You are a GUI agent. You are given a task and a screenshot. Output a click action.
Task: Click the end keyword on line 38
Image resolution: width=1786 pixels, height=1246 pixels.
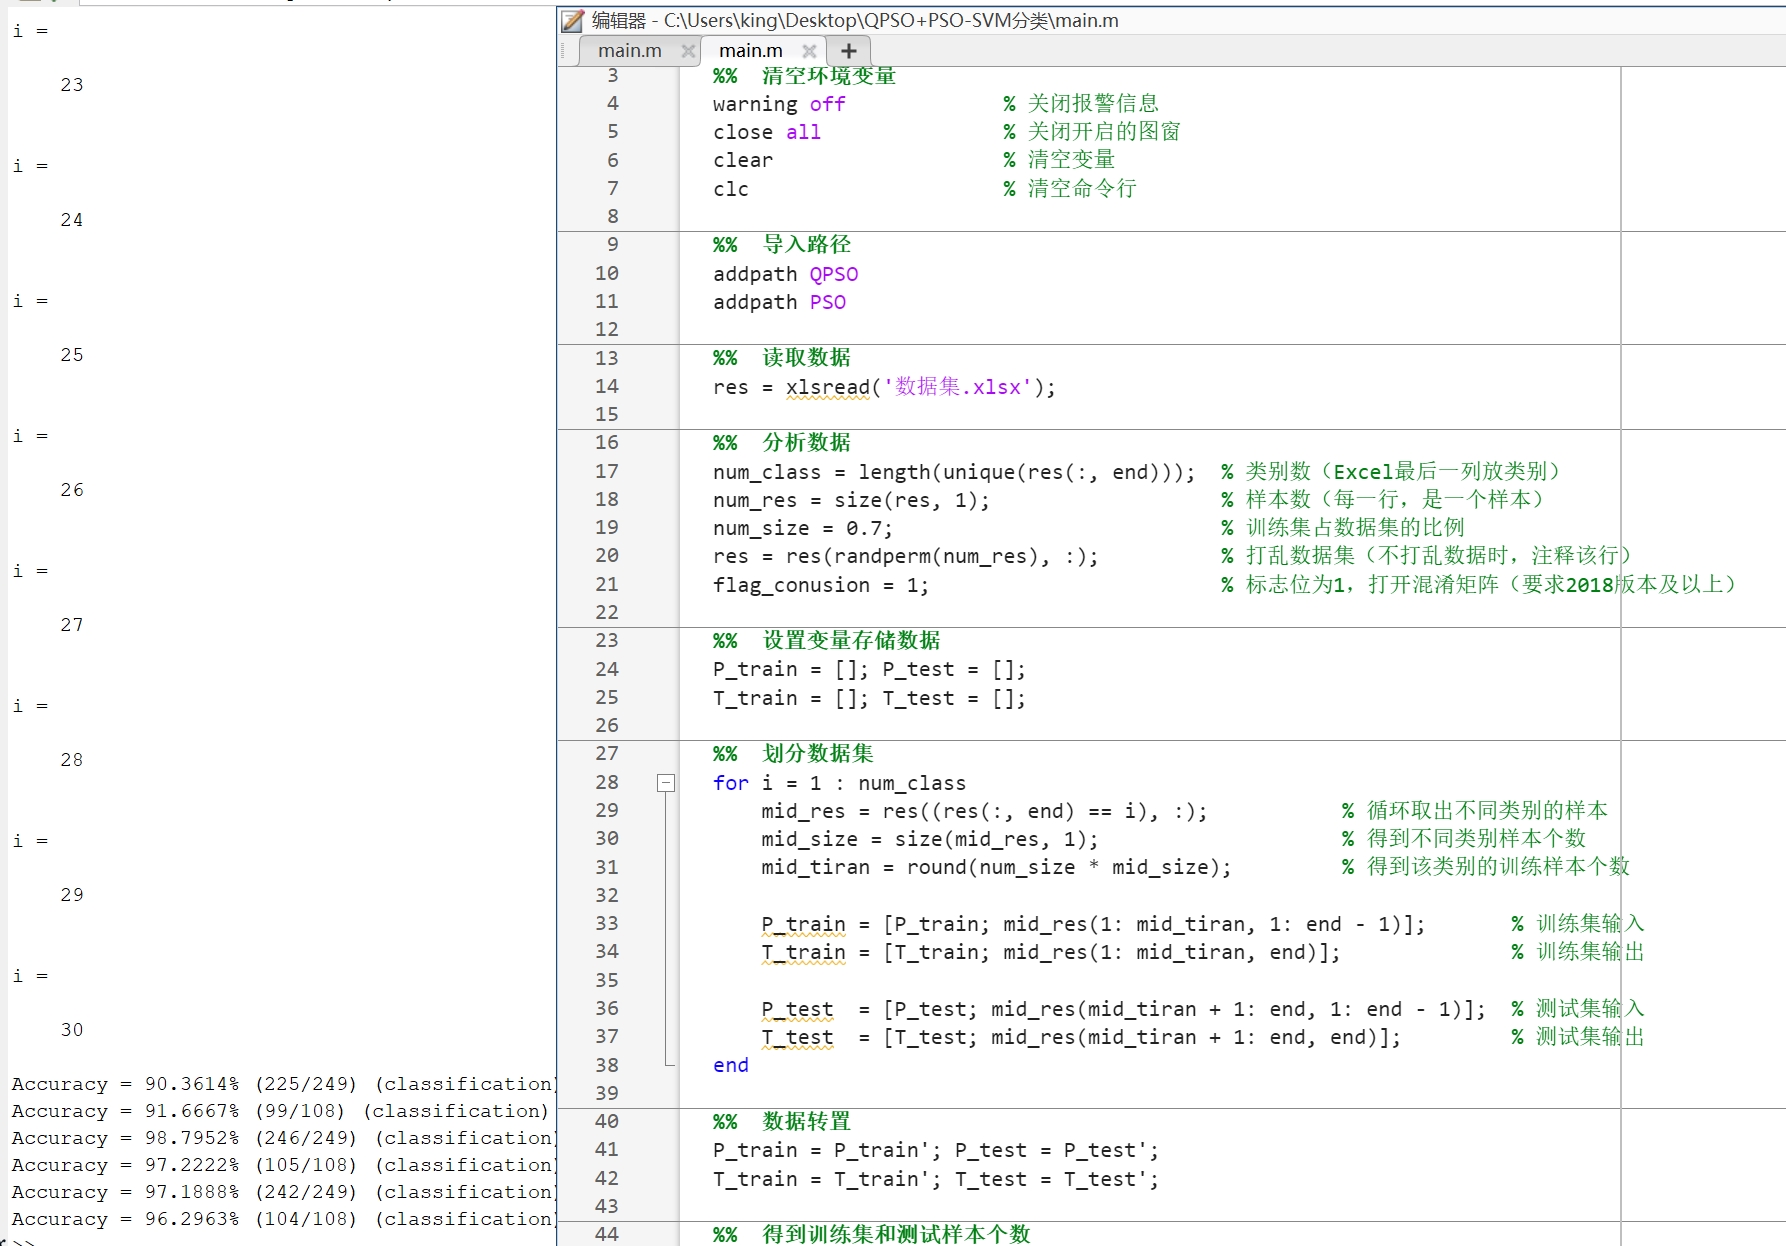tap(730, 1065)
